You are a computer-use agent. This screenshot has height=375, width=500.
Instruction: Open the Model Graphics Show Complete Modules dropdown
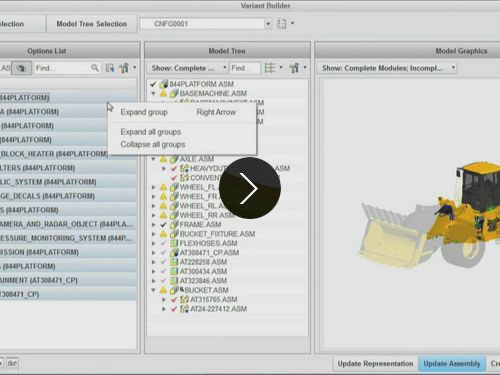[386, 68]
